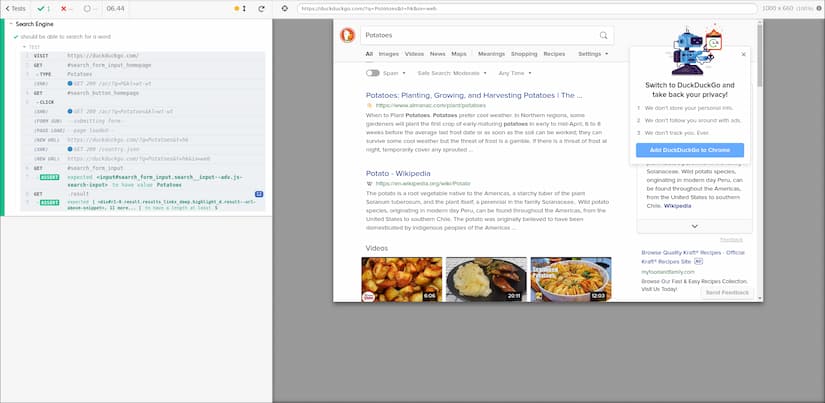Switch to the News tab

click(438, 54)
